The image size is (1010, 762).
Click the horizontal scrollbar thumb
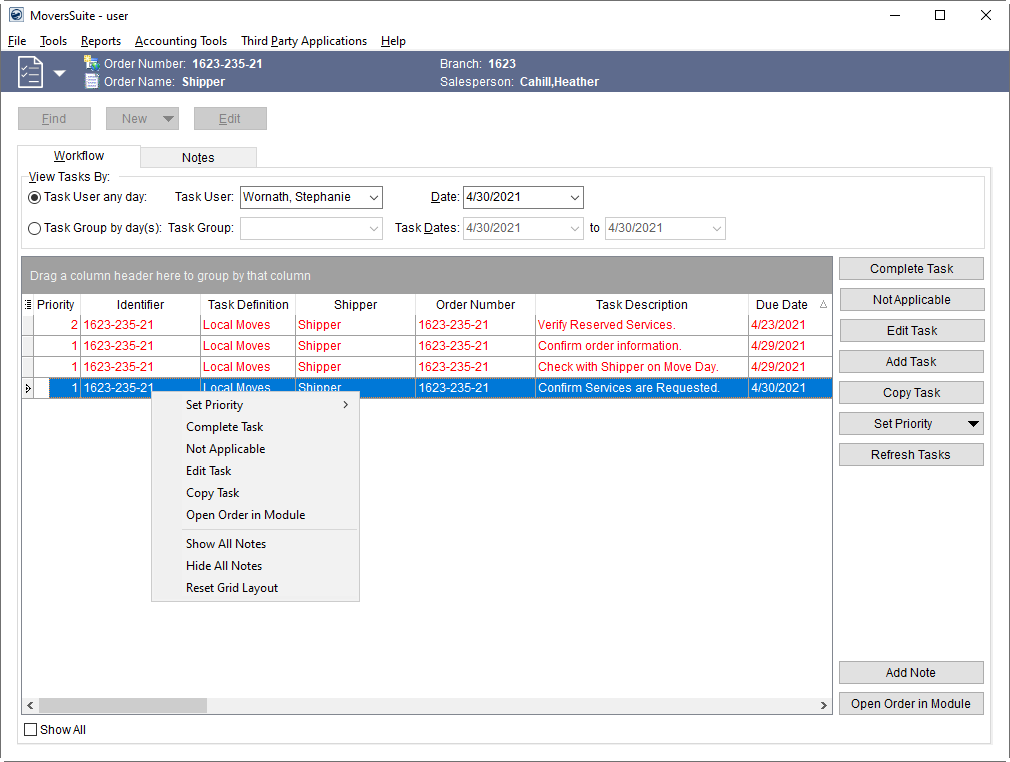tap(122, 705)
